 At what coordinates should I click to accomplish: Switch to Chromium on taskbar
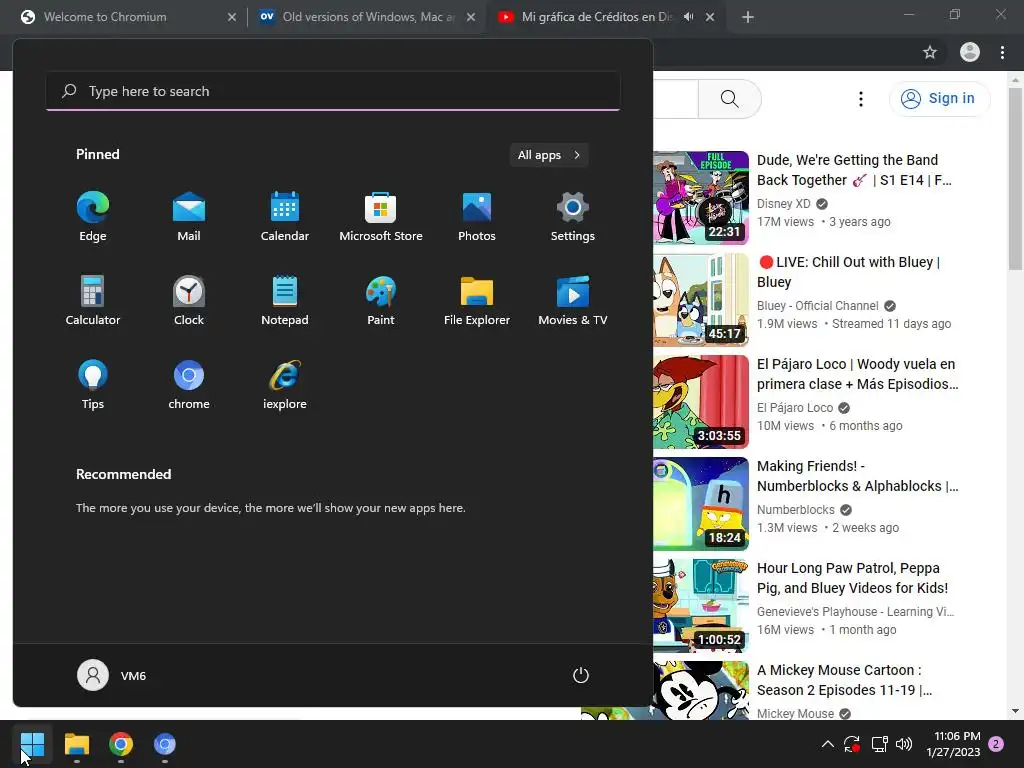tap(165, 744)
